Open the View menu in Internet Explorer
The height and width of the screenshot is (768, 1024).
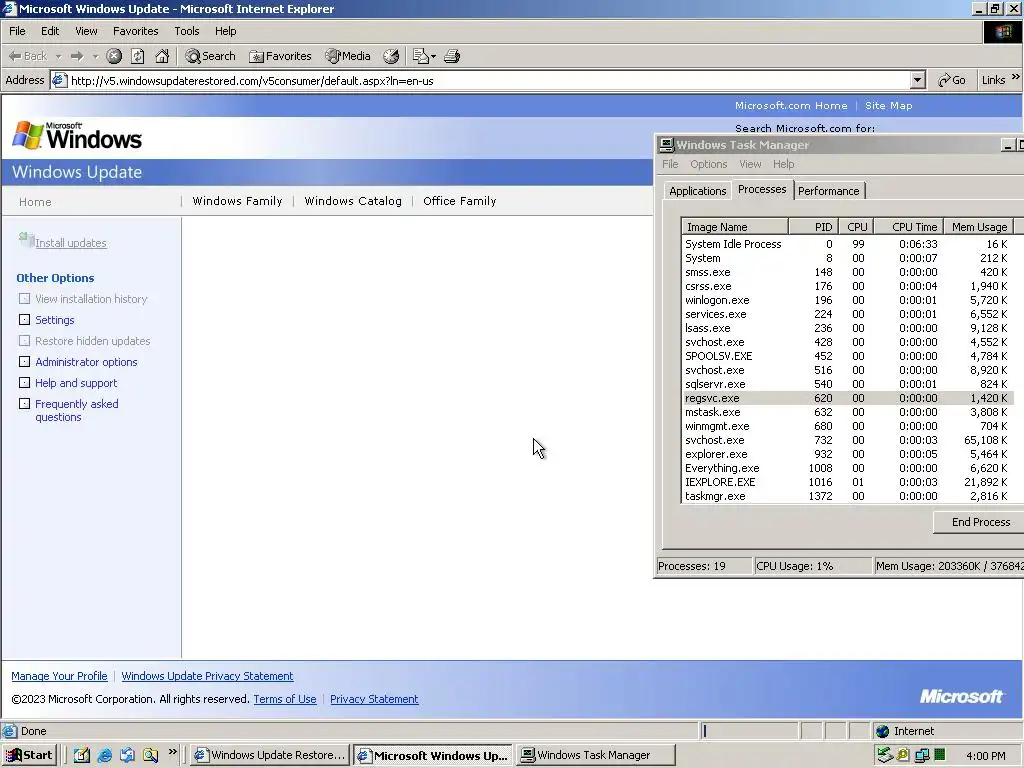[86, 31]
